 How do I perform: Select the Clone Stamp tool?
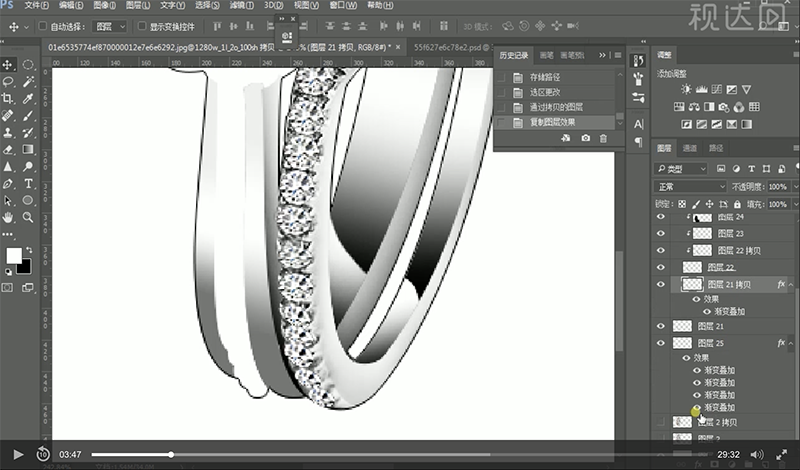pyautogui.click(x=8, y=133)
